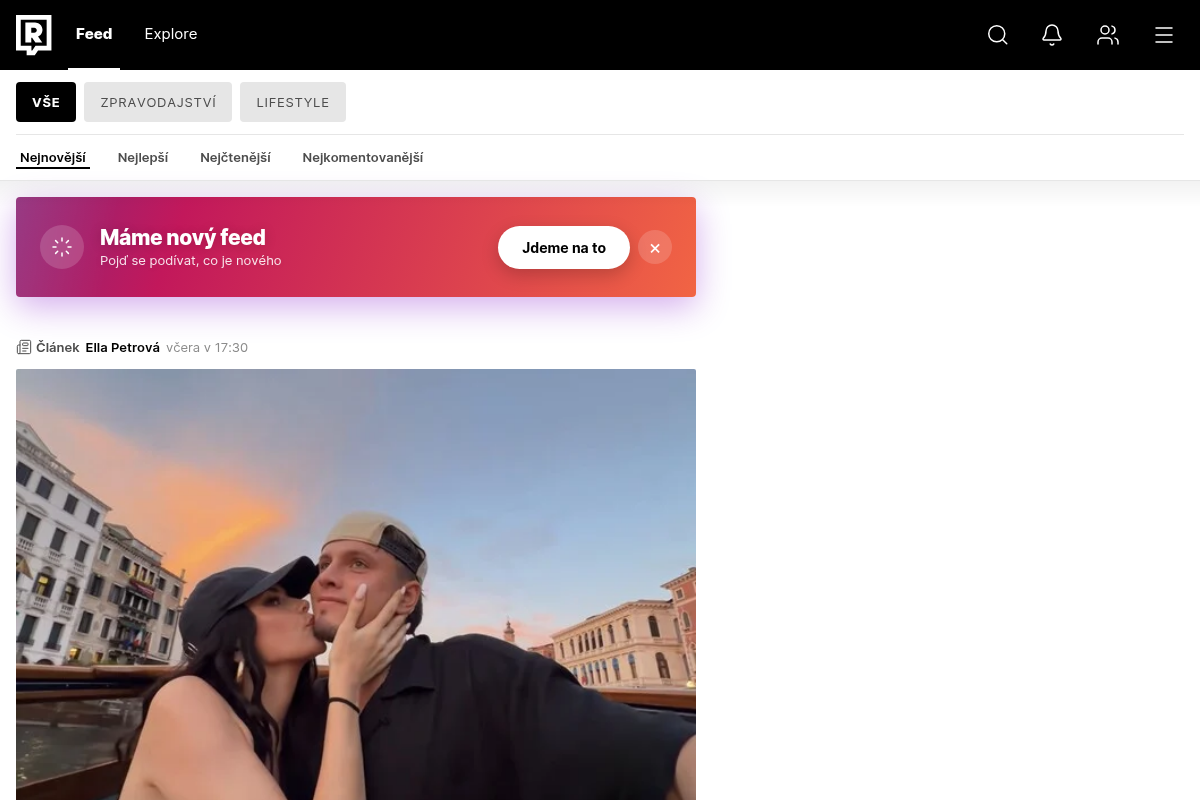Screen dimensions: 1200x800
Task: Sort by Nejčtenější
Action: (x=235, y=158)
